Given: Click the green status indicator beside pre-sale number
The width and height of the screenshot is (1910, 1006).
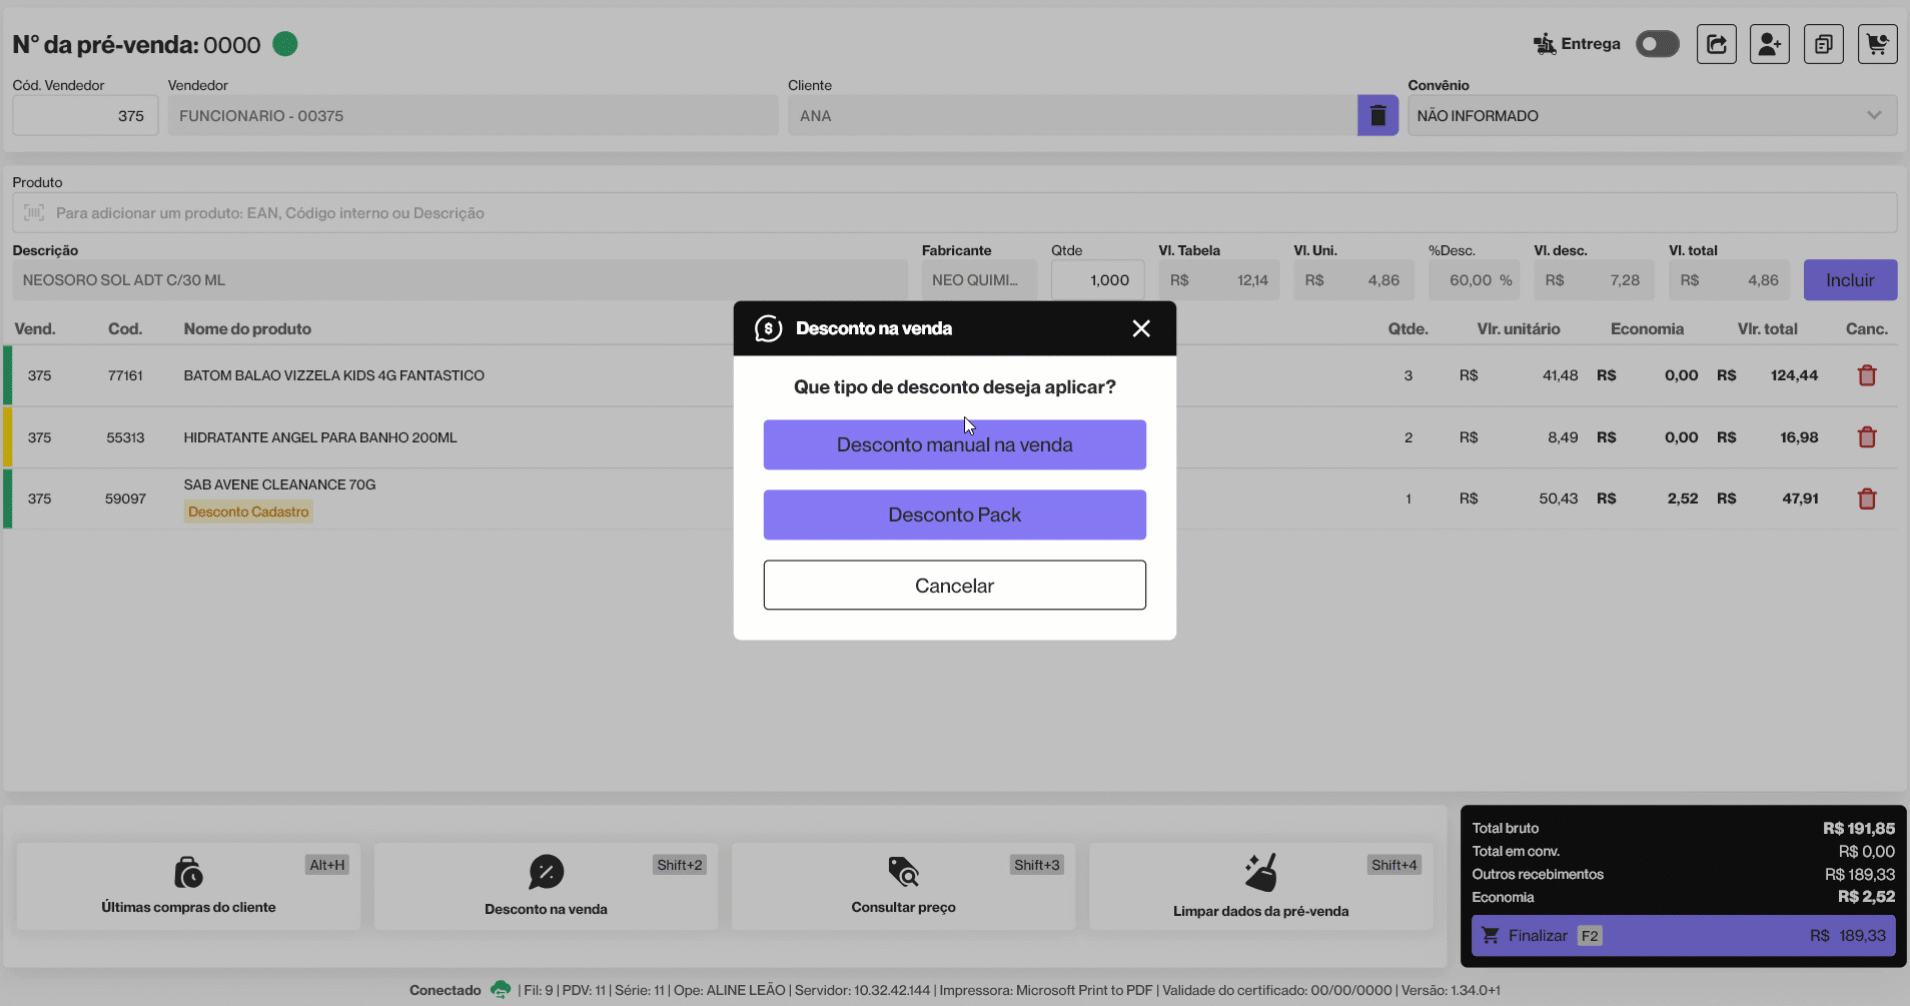Looking at the screenshot, I should (x=285, y=44).
